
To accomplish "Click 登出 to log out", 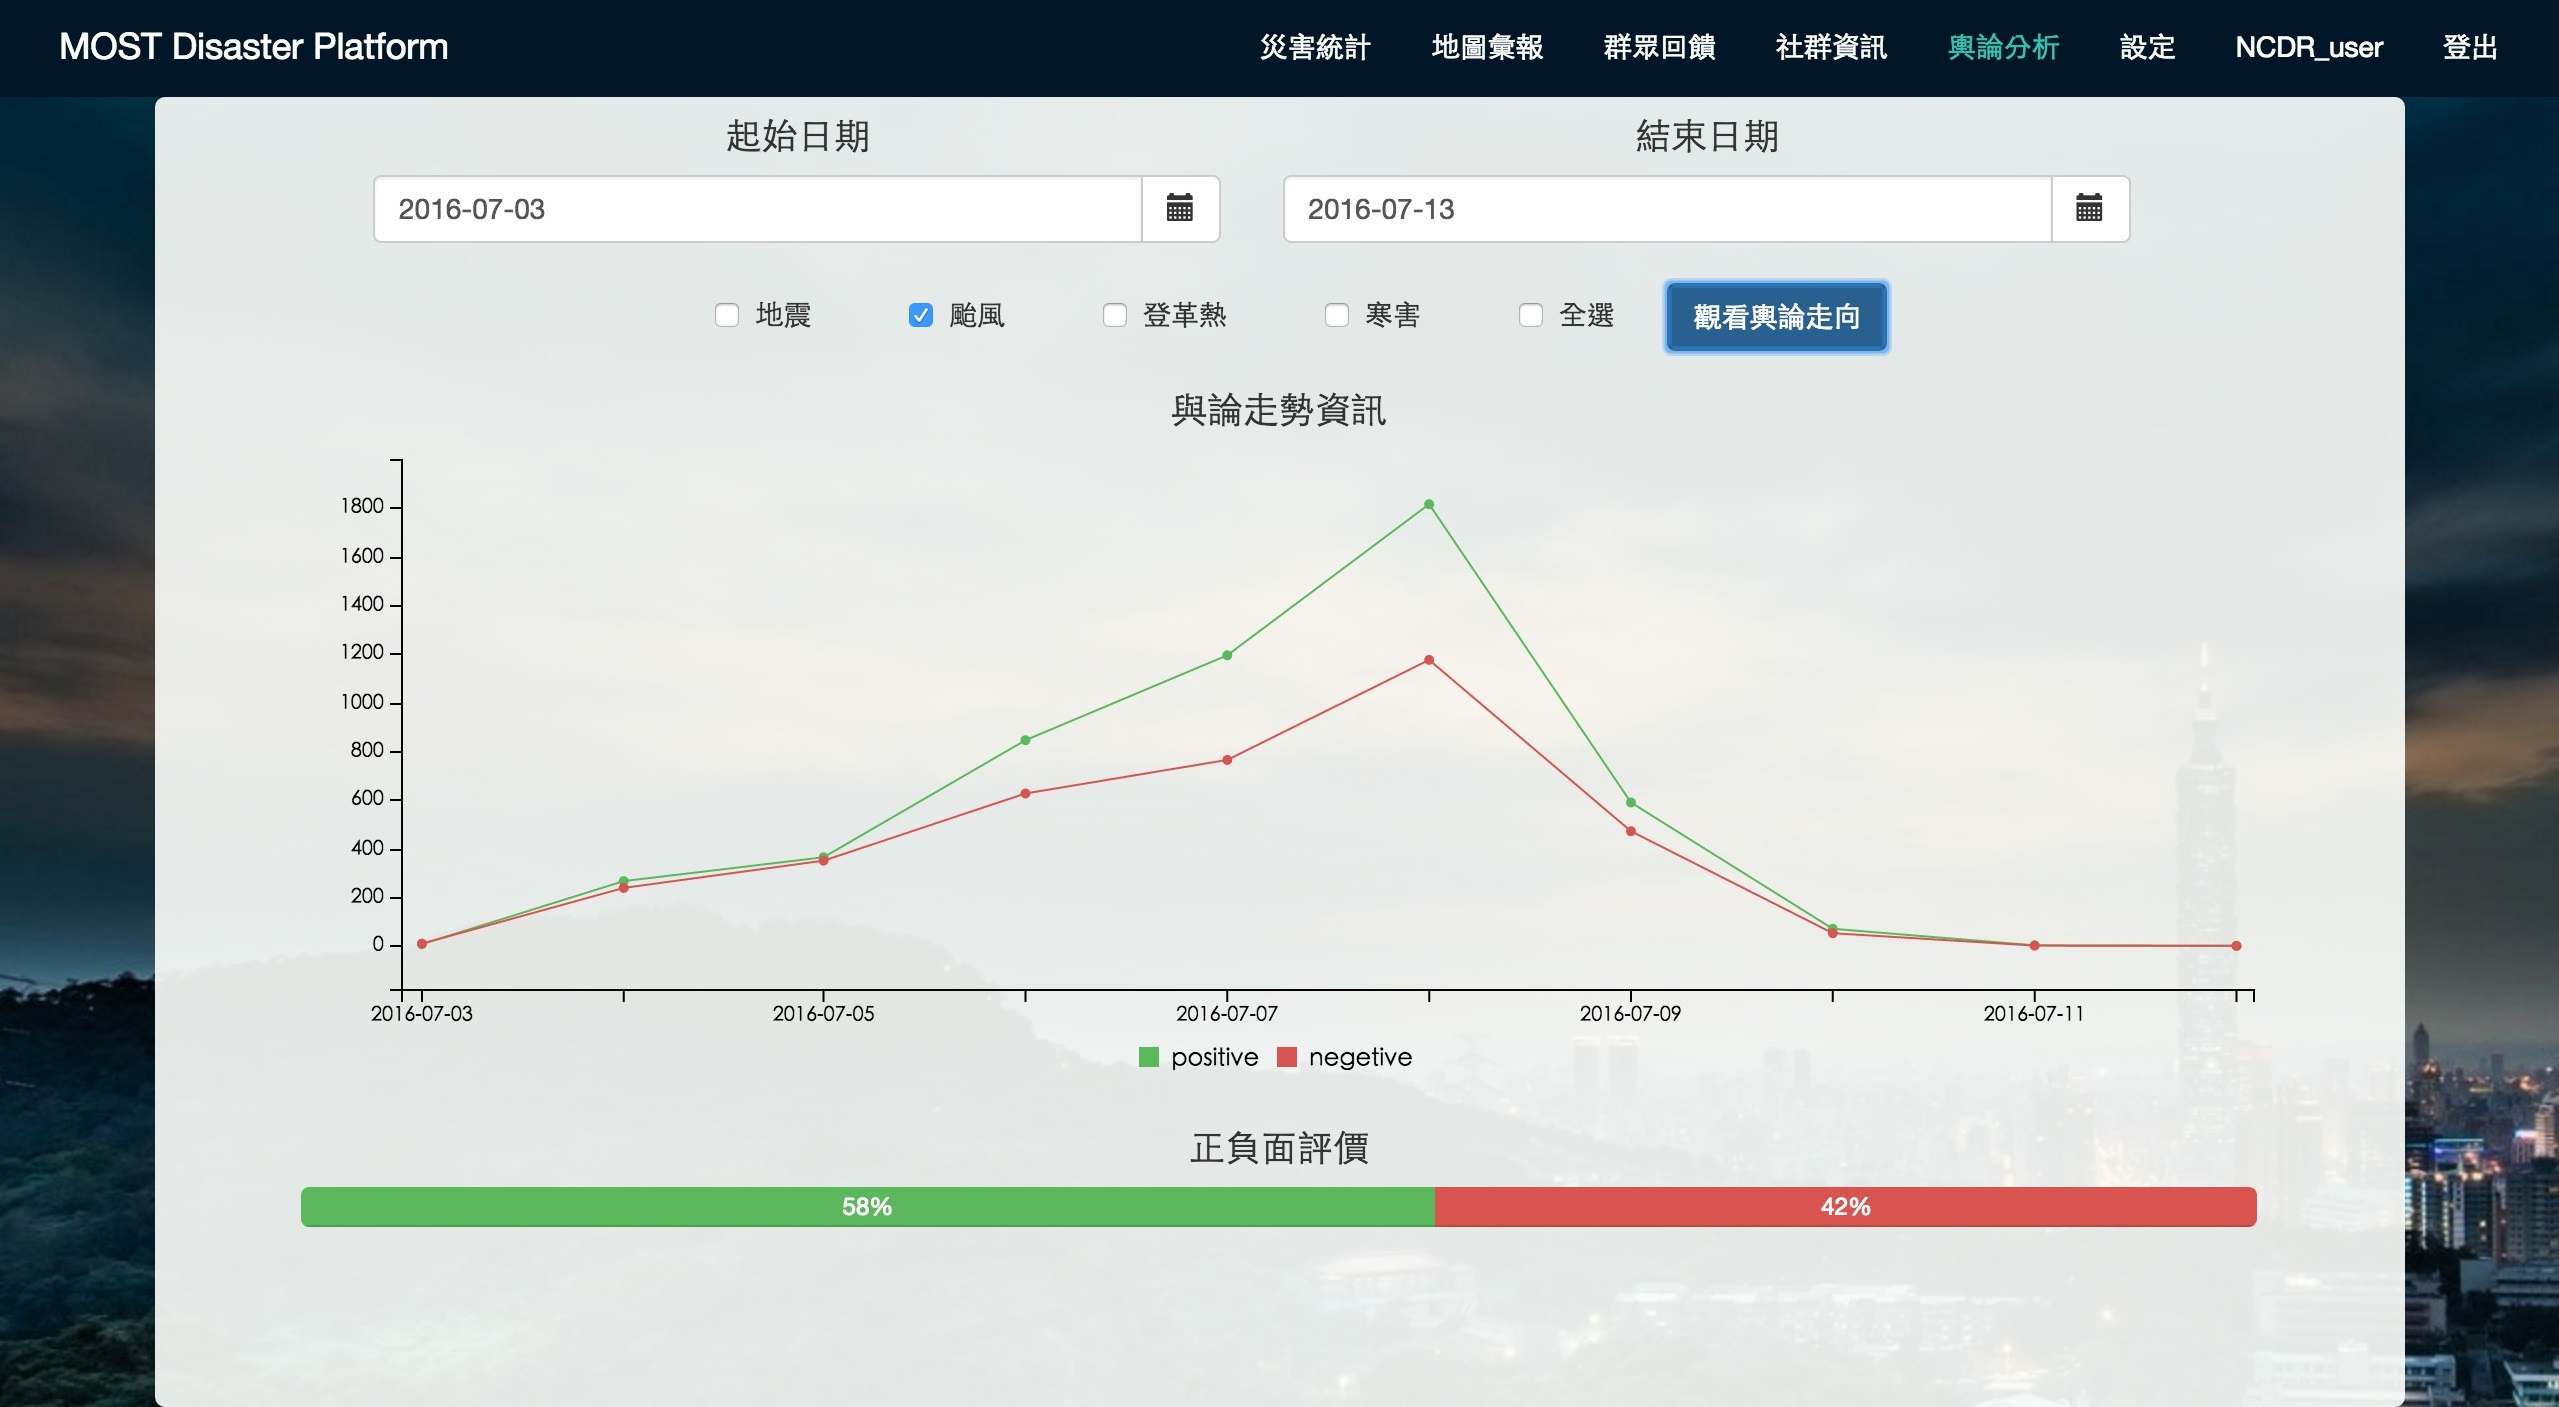I will 2470,47.
